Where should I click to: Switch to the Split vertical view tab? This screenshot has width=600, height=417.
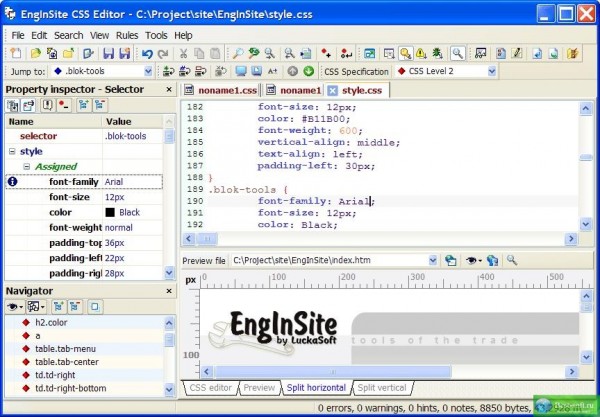point(382,387)
